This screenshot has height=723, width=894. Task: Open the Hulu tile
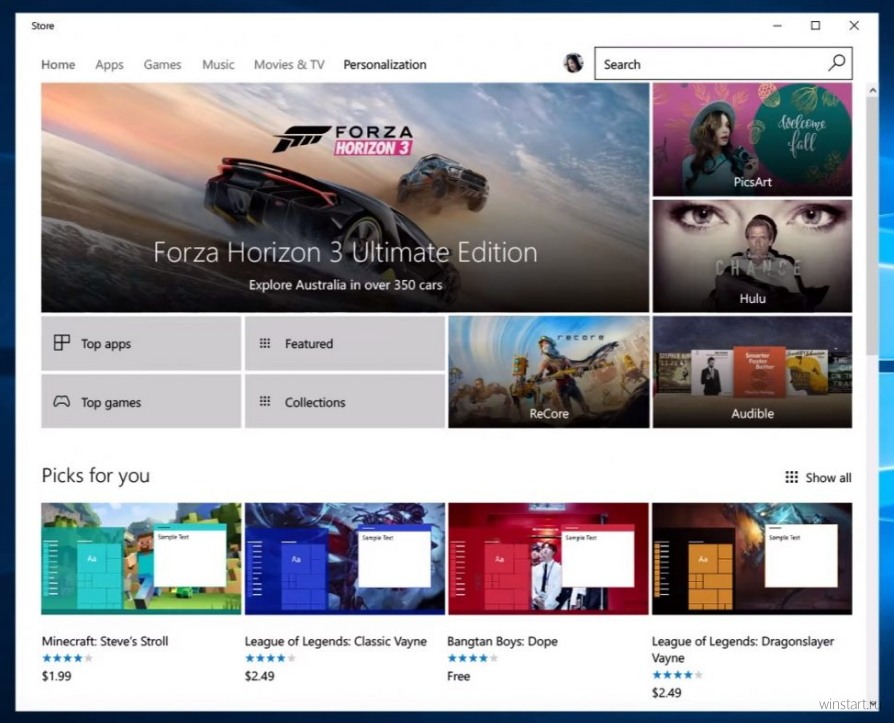point(752,255)
